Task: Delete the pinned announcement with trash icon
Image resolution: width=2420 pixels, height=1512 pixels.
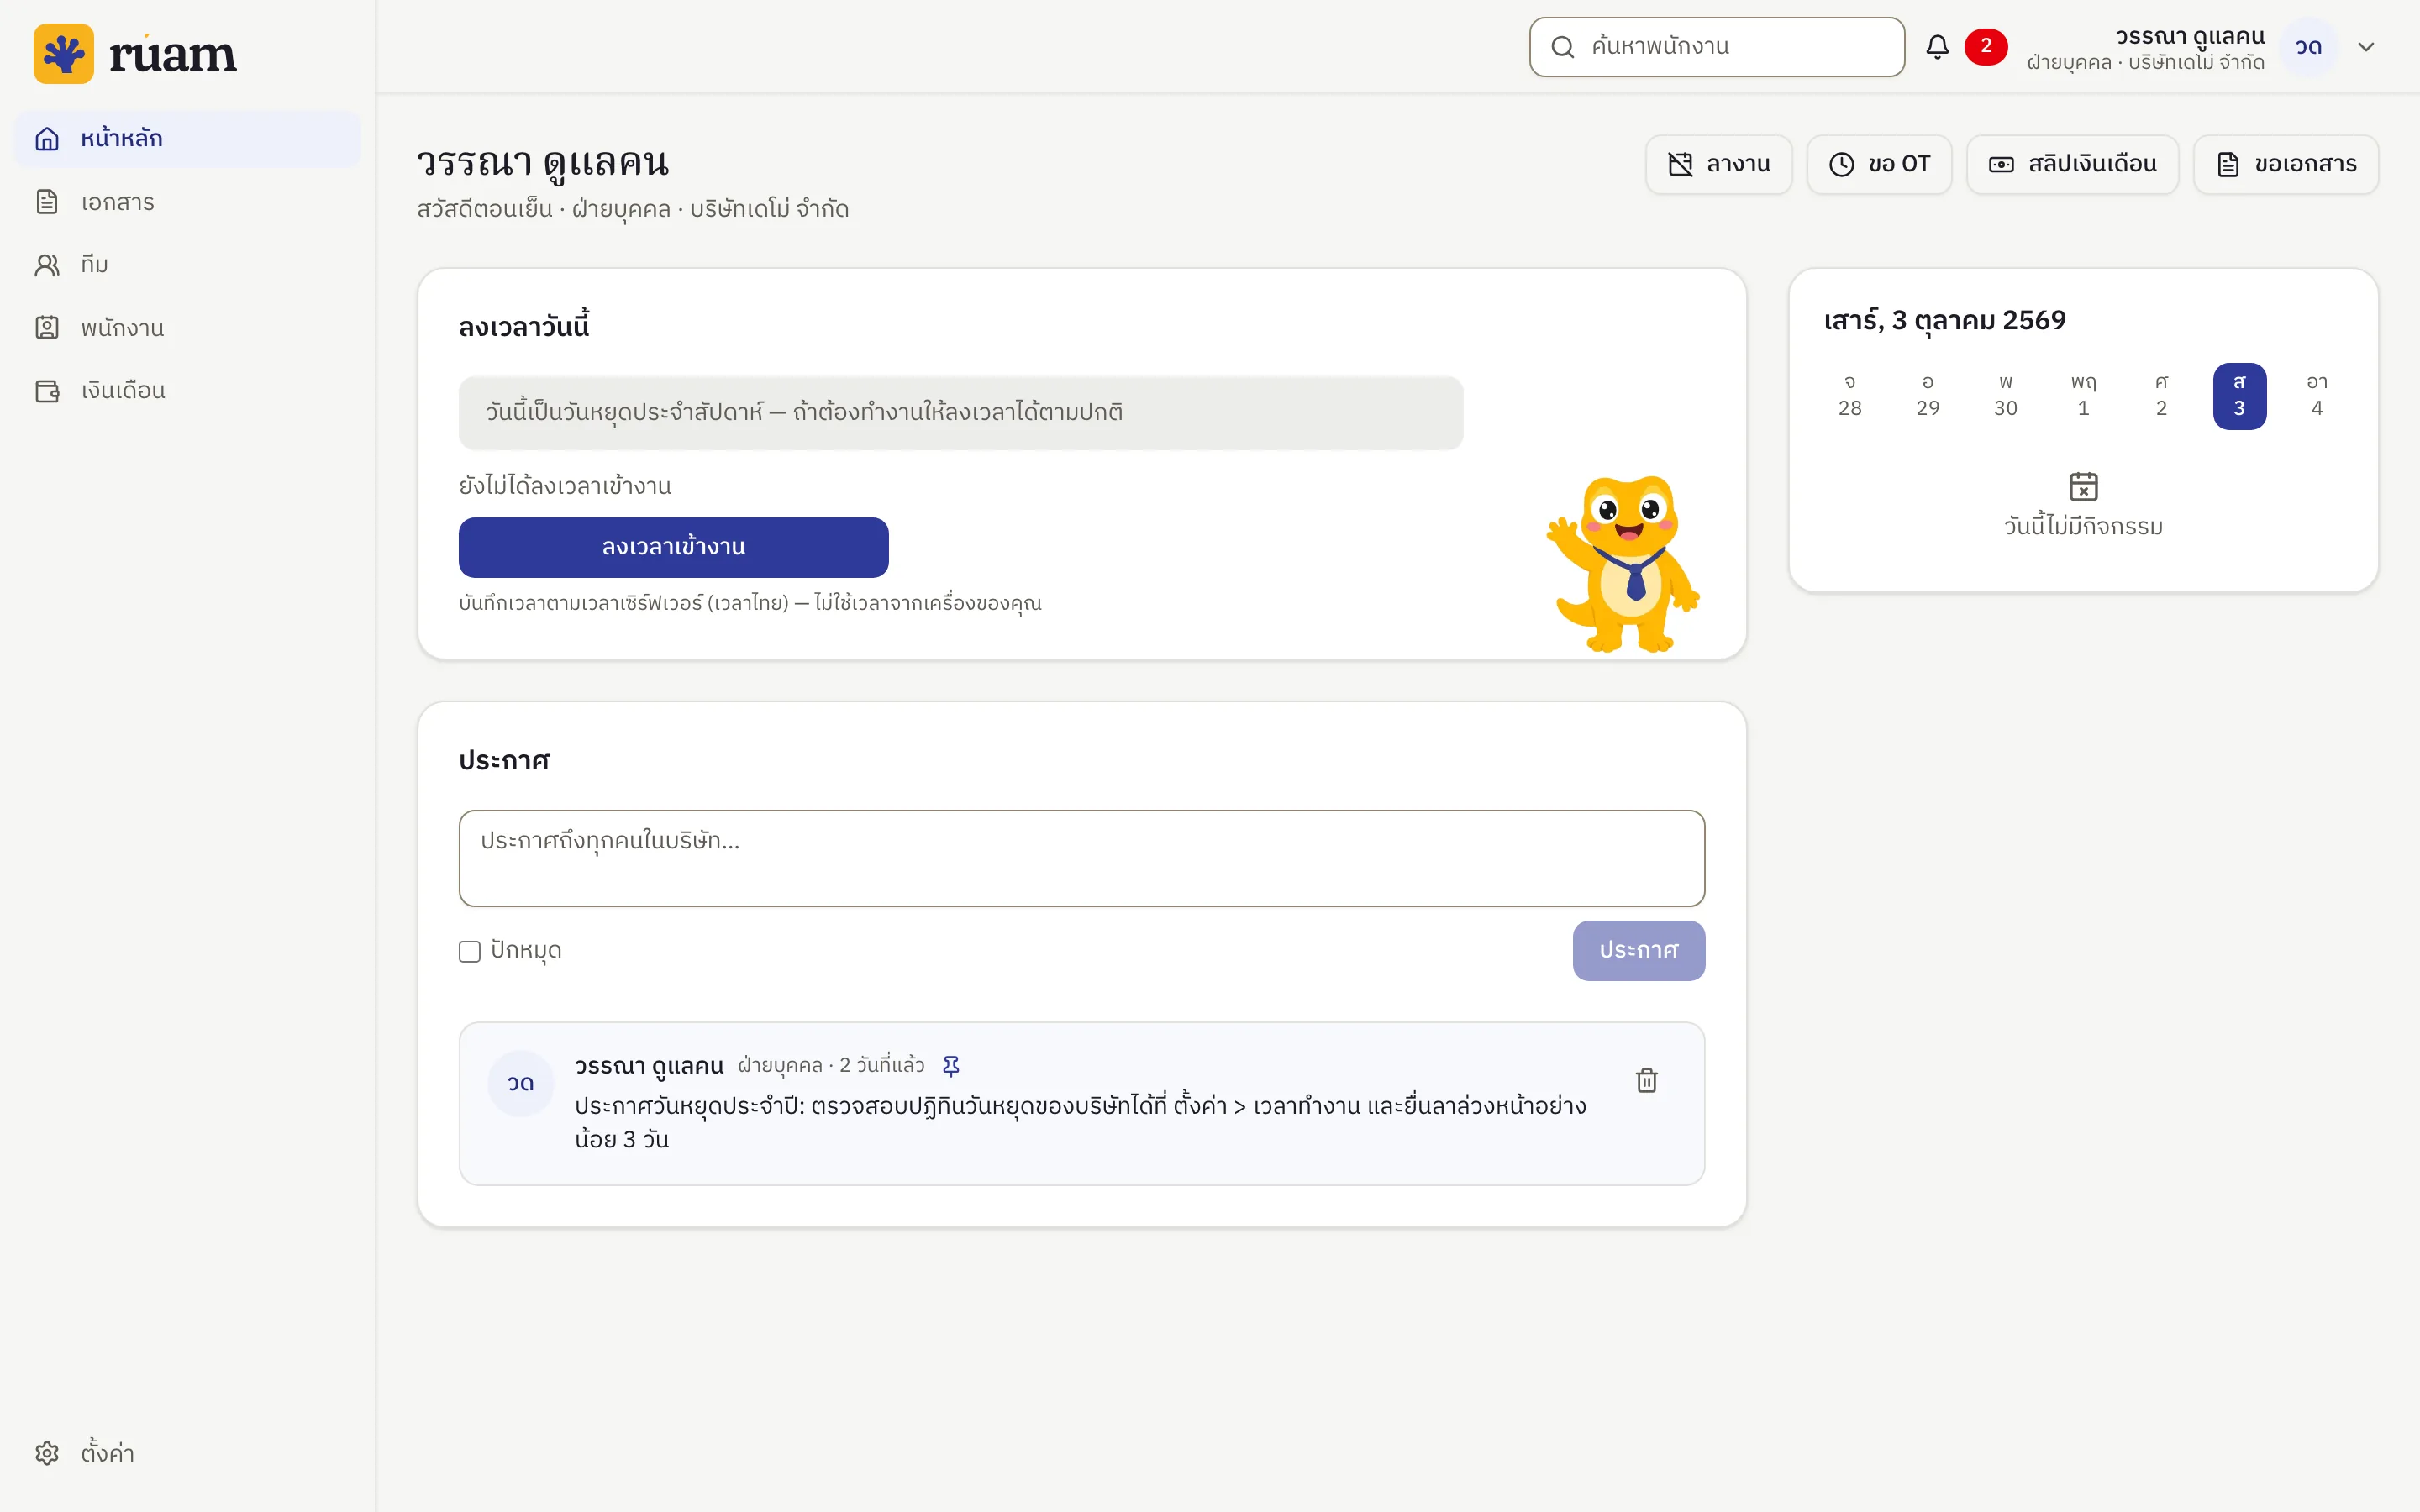Action: click(x=1646, y=1080)
